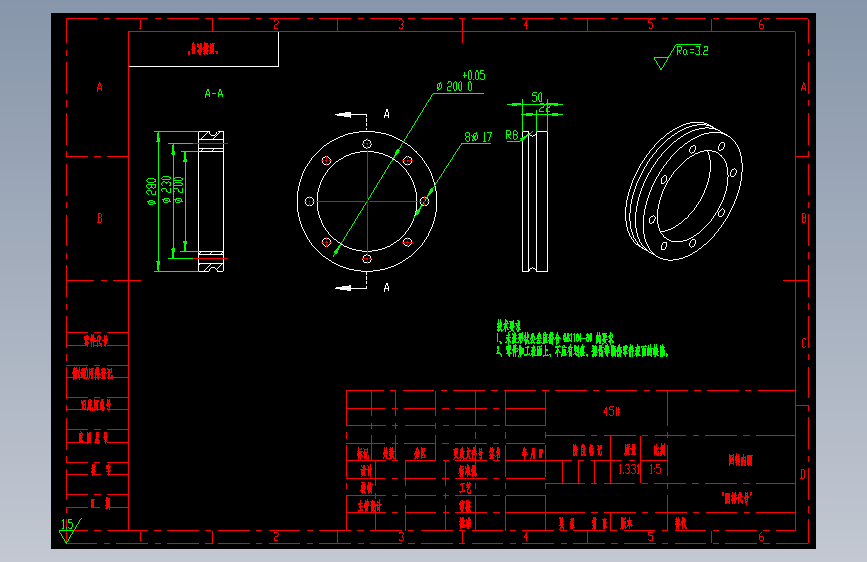The image size is (867, 562).
Task: Click the upper section arrow labeled A
Action: click(351, 115)
